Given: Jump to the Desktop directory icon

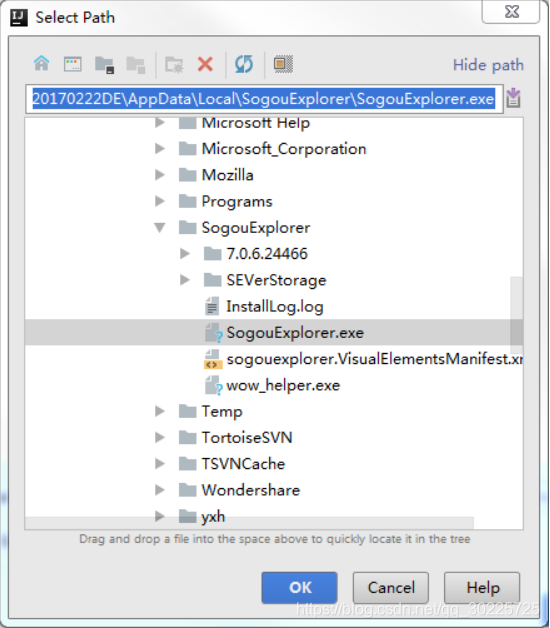Looking at the screenshot, I should tap(73, 64).
